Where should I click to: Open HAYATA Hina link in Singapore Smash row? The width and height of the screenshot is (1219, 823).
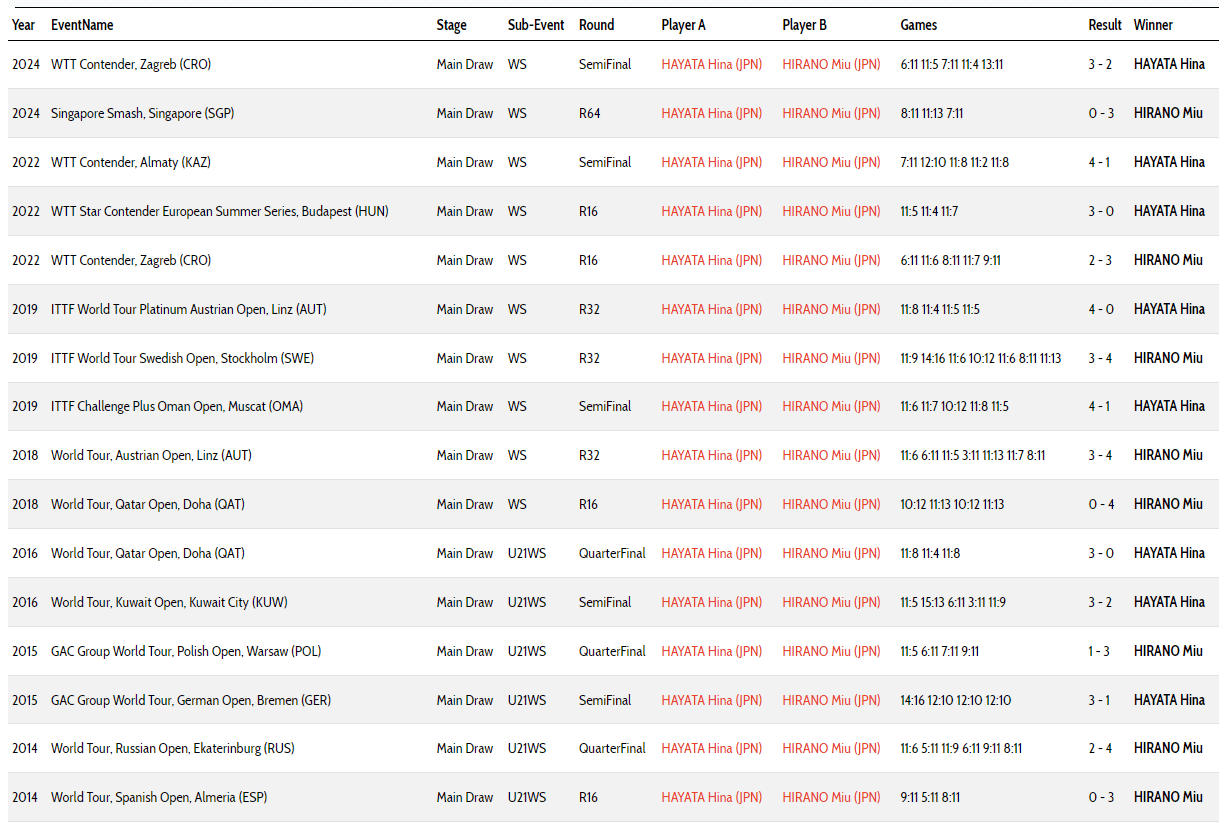click(x=712, y=113)
